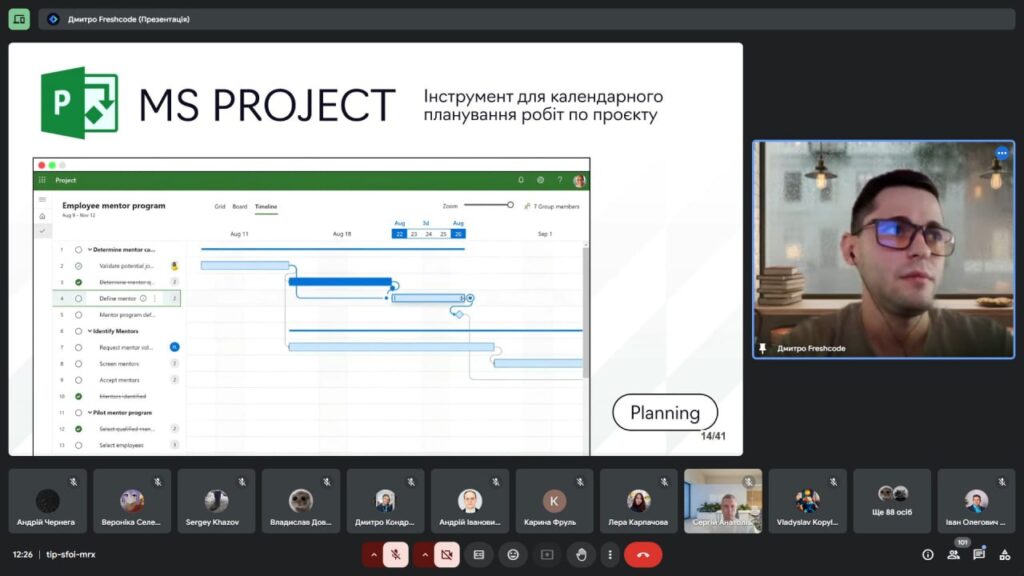
Task: Select Aug 26 date marker in timeline
Action: click(458, 234)
